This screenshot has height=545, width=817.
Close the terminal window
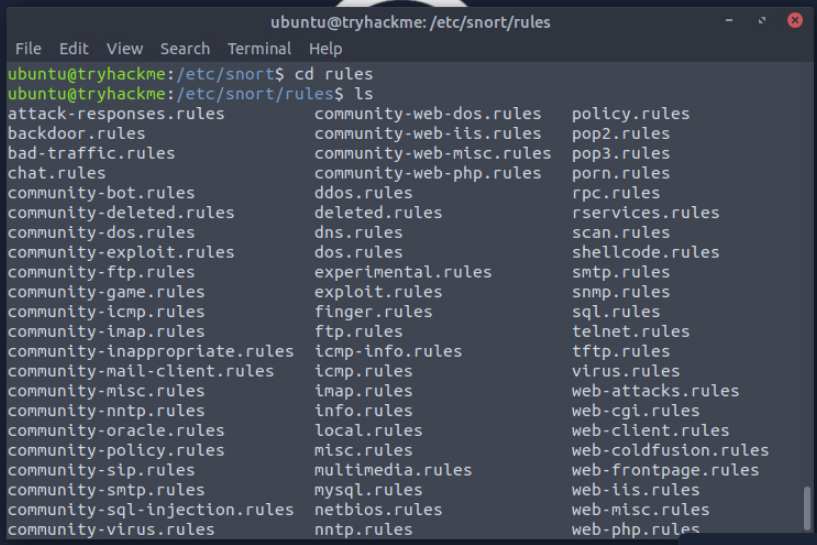794,21
